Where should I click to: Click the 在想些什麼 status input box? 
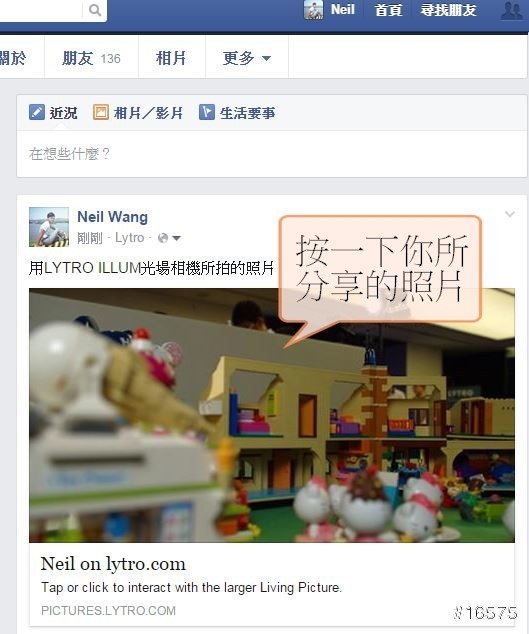272,154
